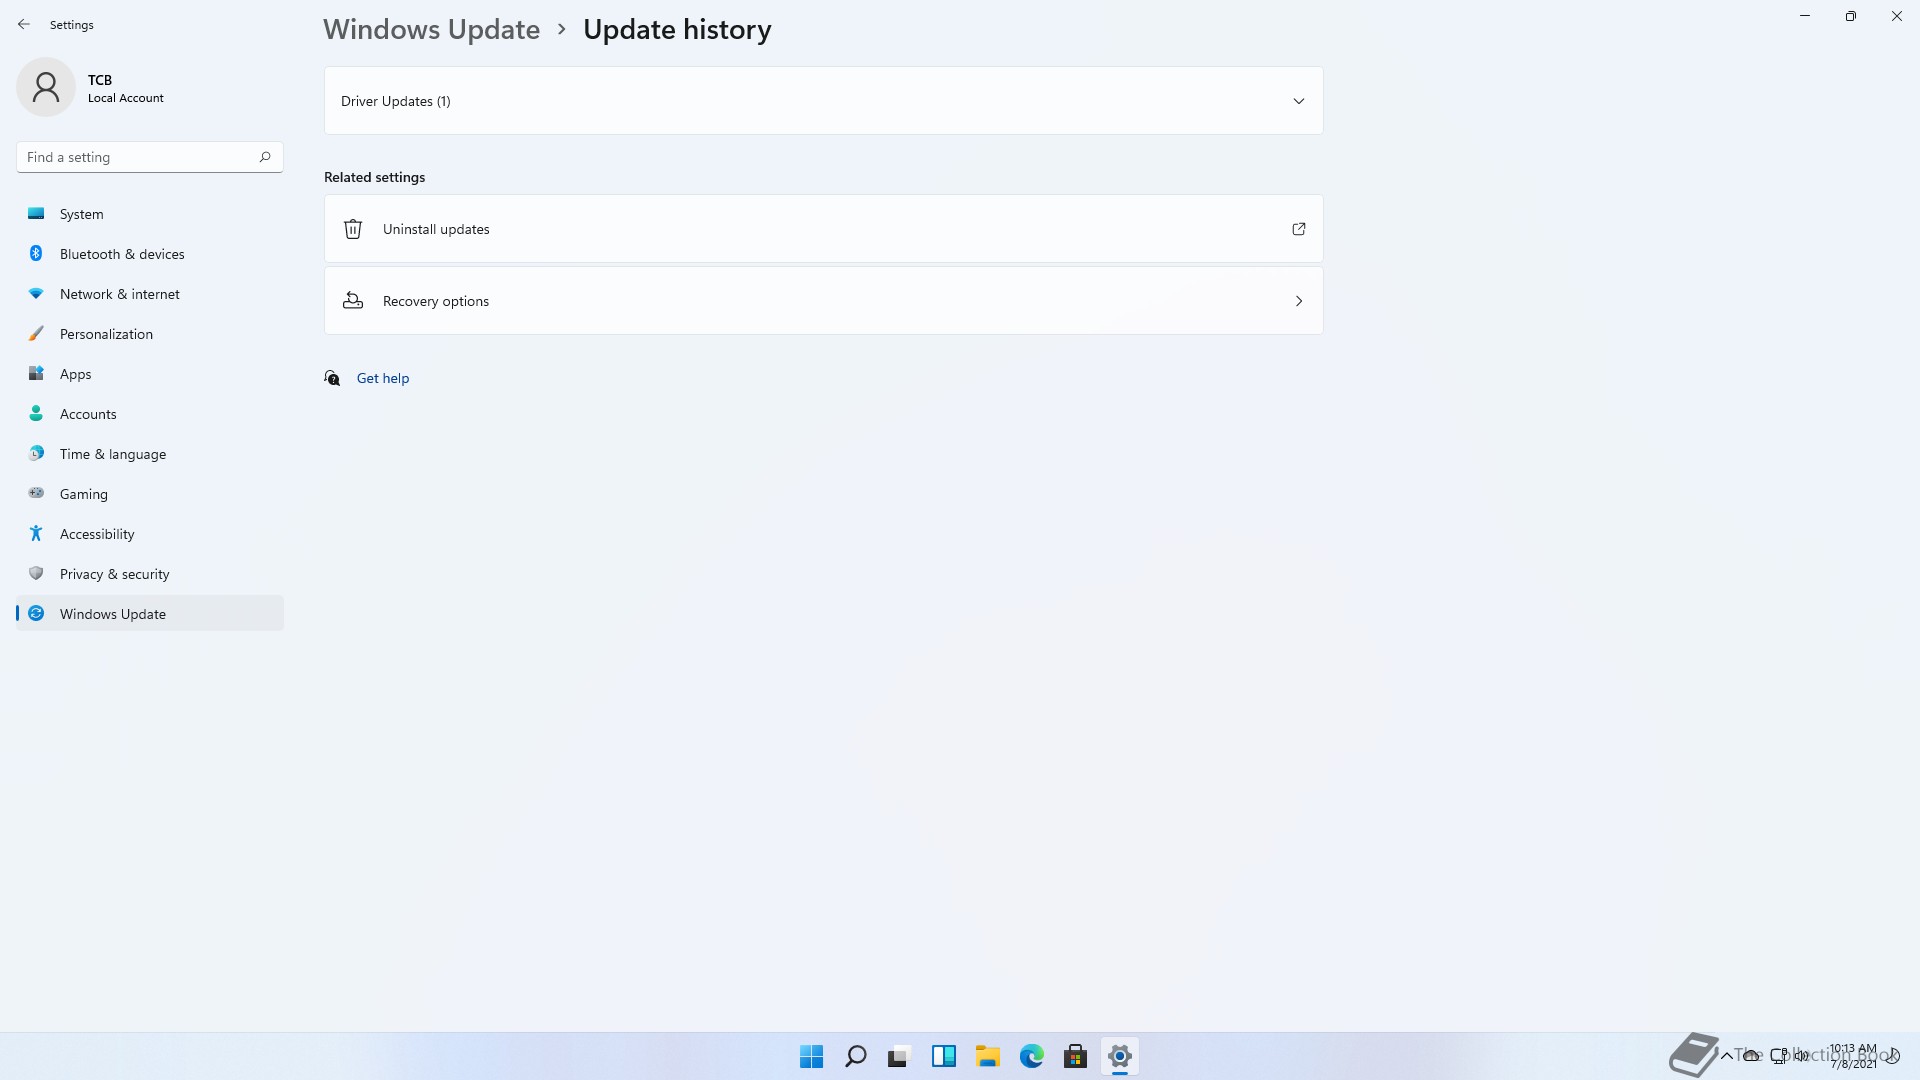
Task: Open Personalization brush icon in sidebar
Action: pos(36,334)
